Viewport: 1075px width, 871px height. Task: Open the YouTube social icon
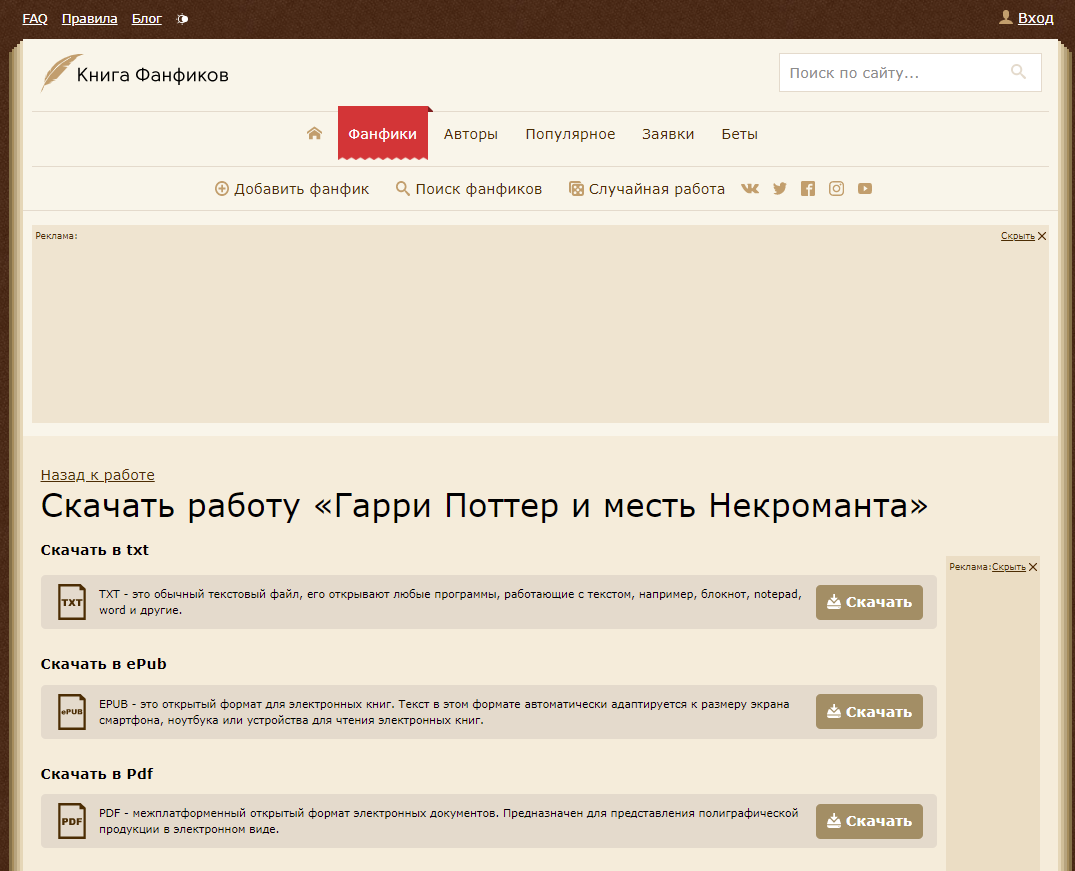pyautogui.click(x=865, y=189)
